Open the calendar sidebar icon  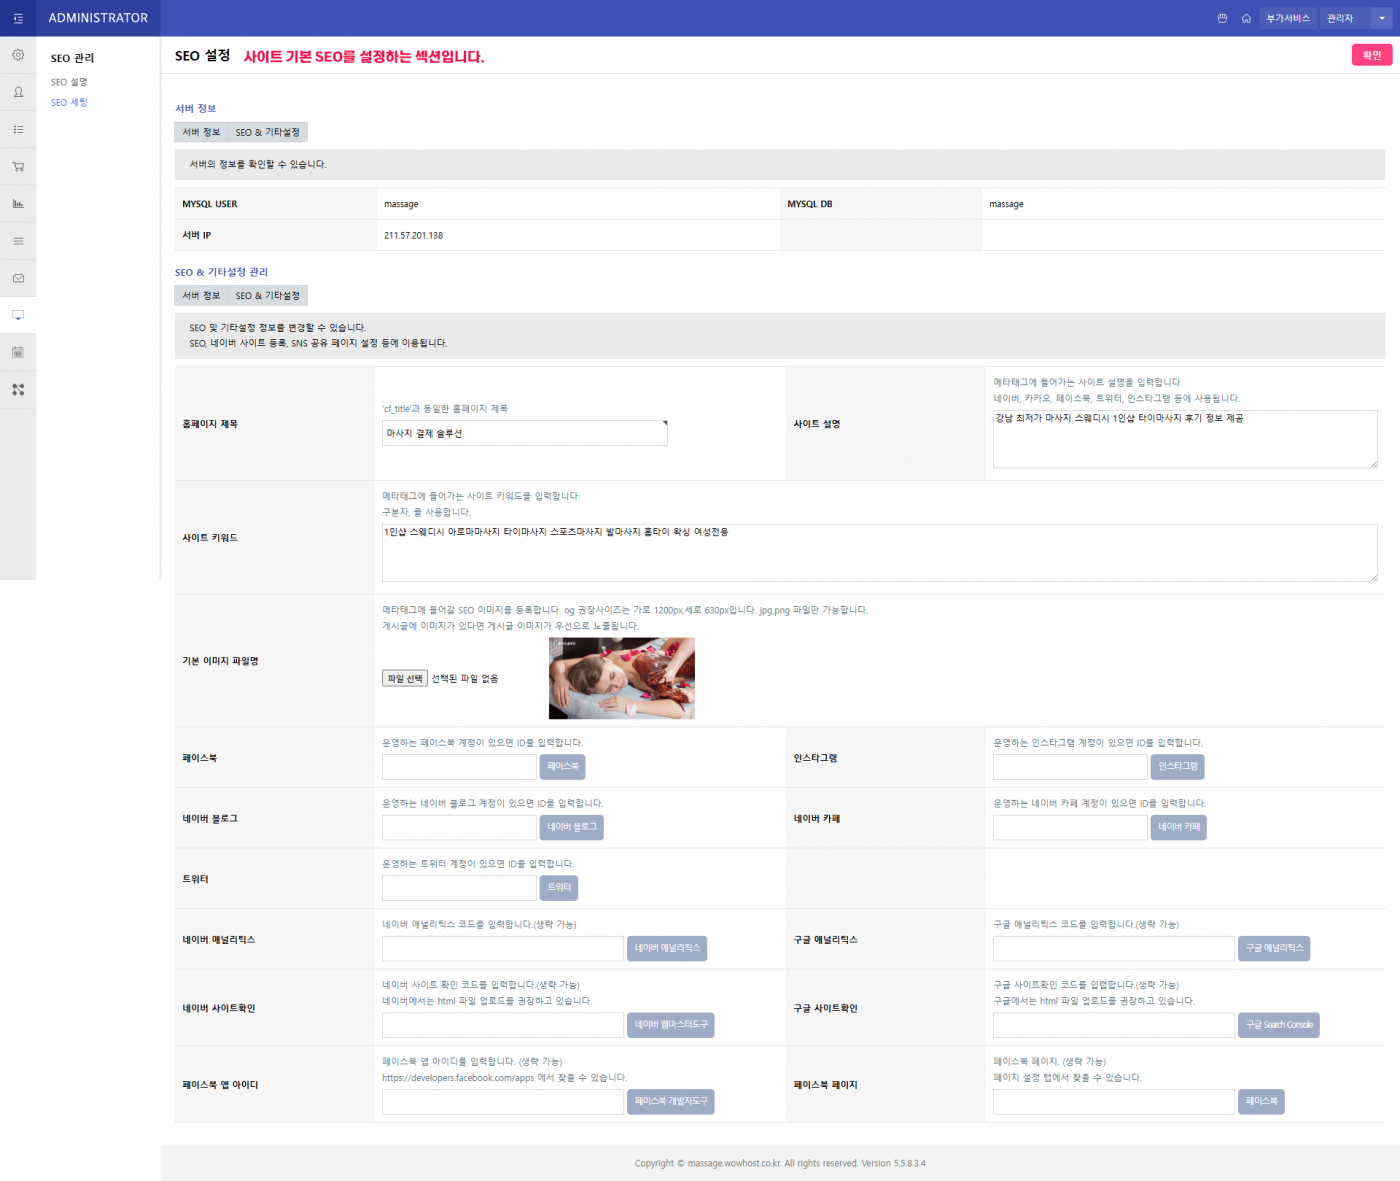(18, 352)
